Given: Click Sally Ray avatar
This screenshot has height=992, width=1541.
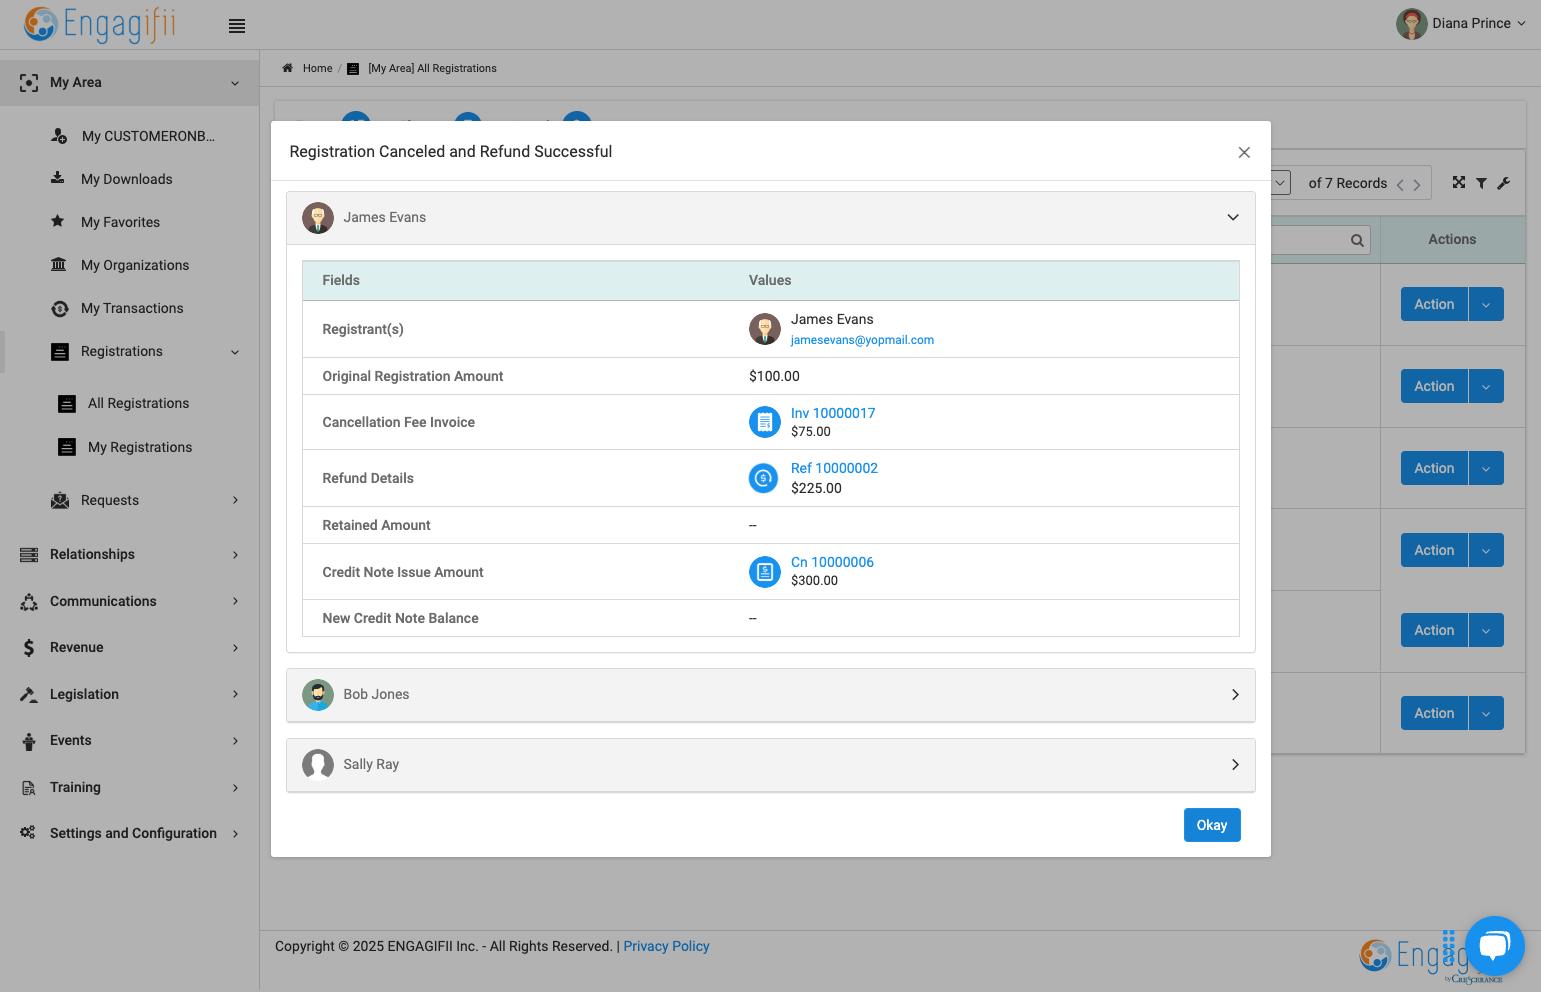Looking at the screenshot, I should [x=318, y=765].
